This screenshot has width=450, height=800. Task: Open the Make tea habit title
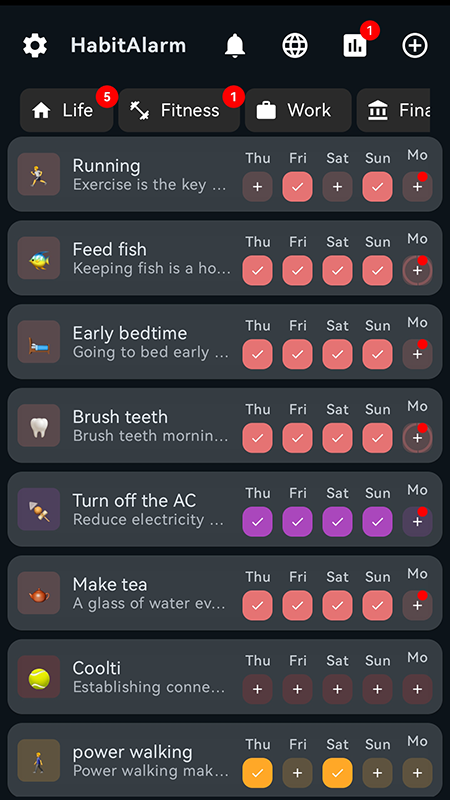[x=110, y=584]
